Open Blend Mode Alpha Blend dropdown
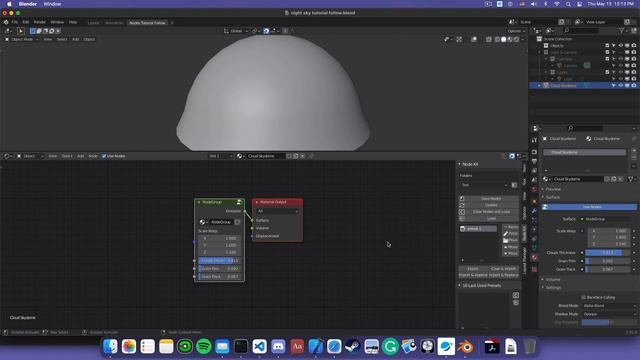This screenshot has width=640, height=360. point(609,306)
